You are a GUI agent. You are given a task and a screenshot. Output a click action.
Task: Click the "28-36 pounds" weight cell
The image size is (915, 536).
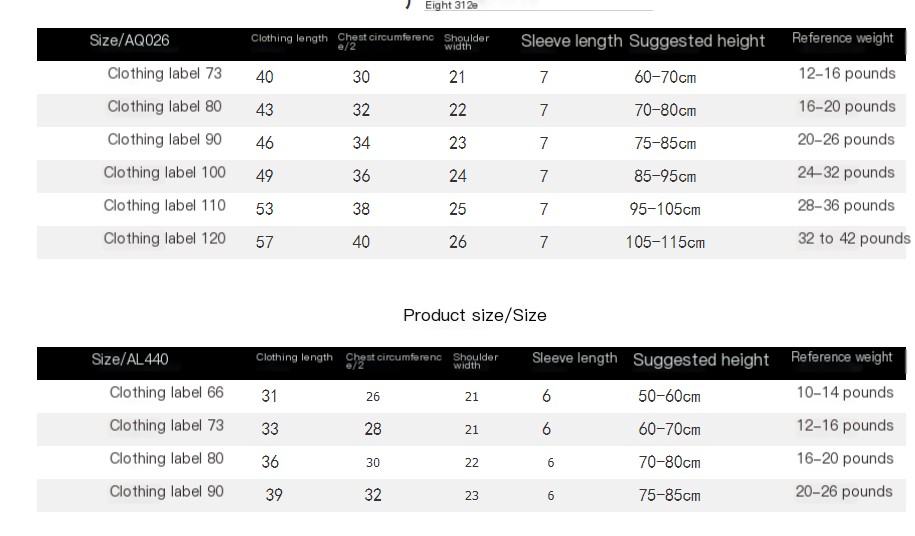pos(846,206)
